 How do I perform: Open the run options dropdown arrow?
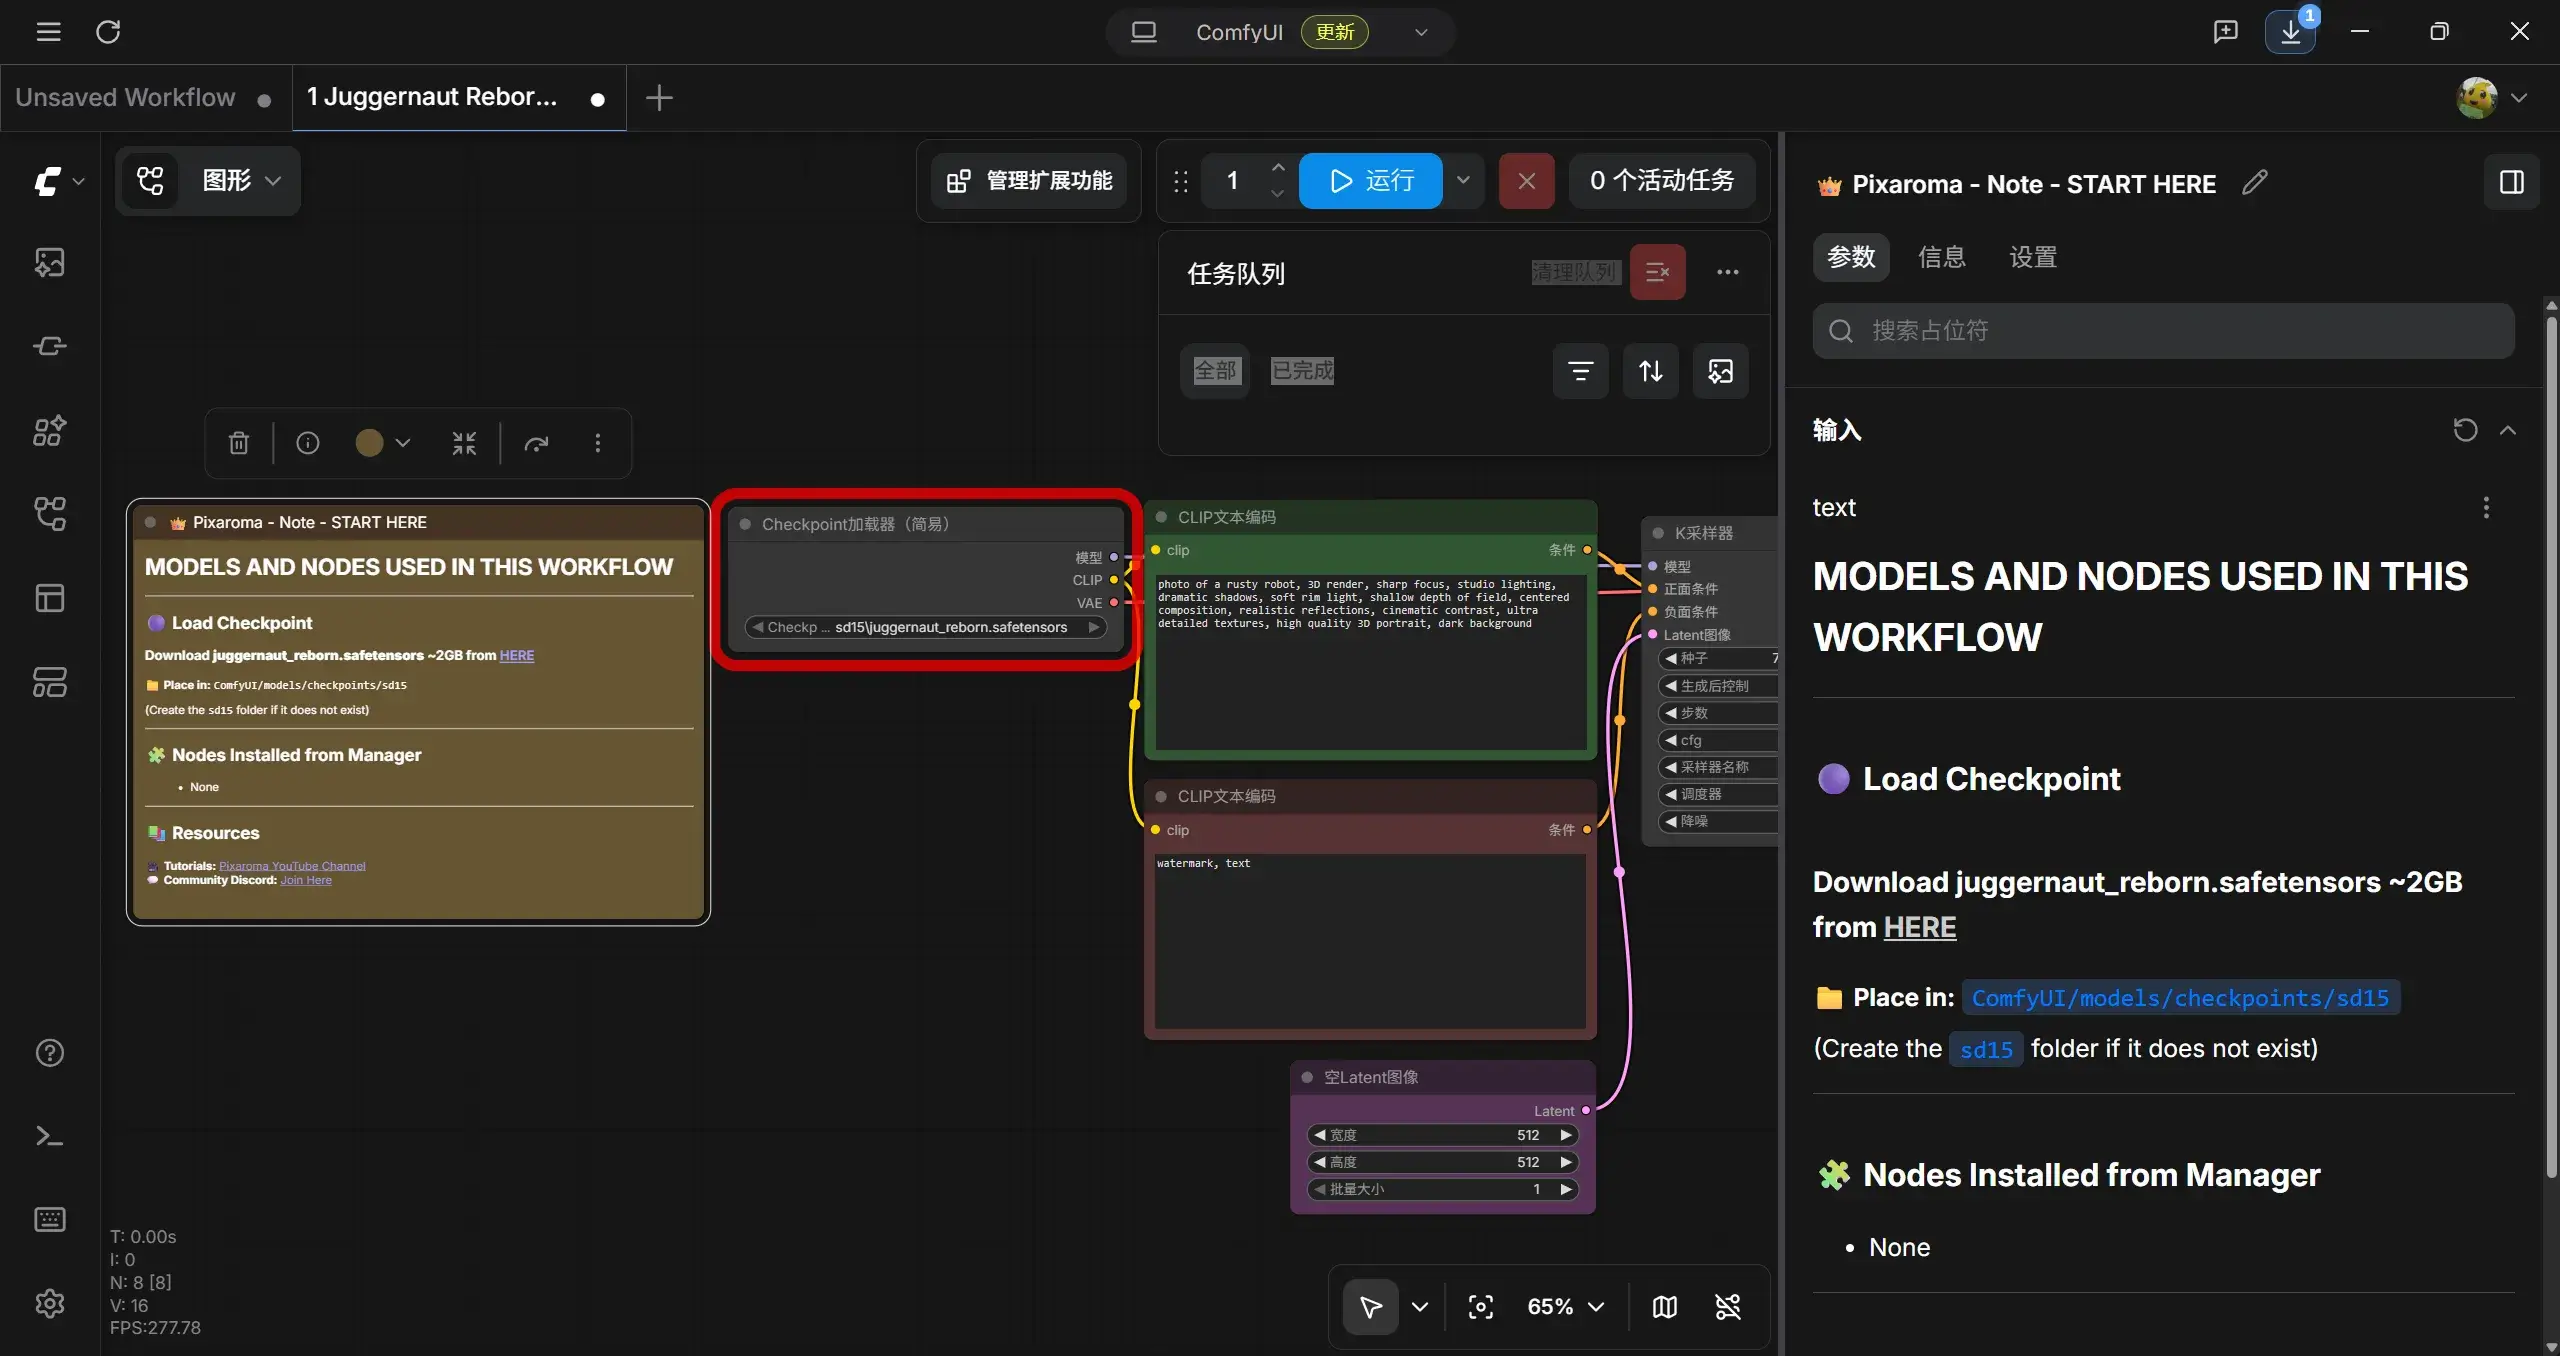click(1463, 180)
